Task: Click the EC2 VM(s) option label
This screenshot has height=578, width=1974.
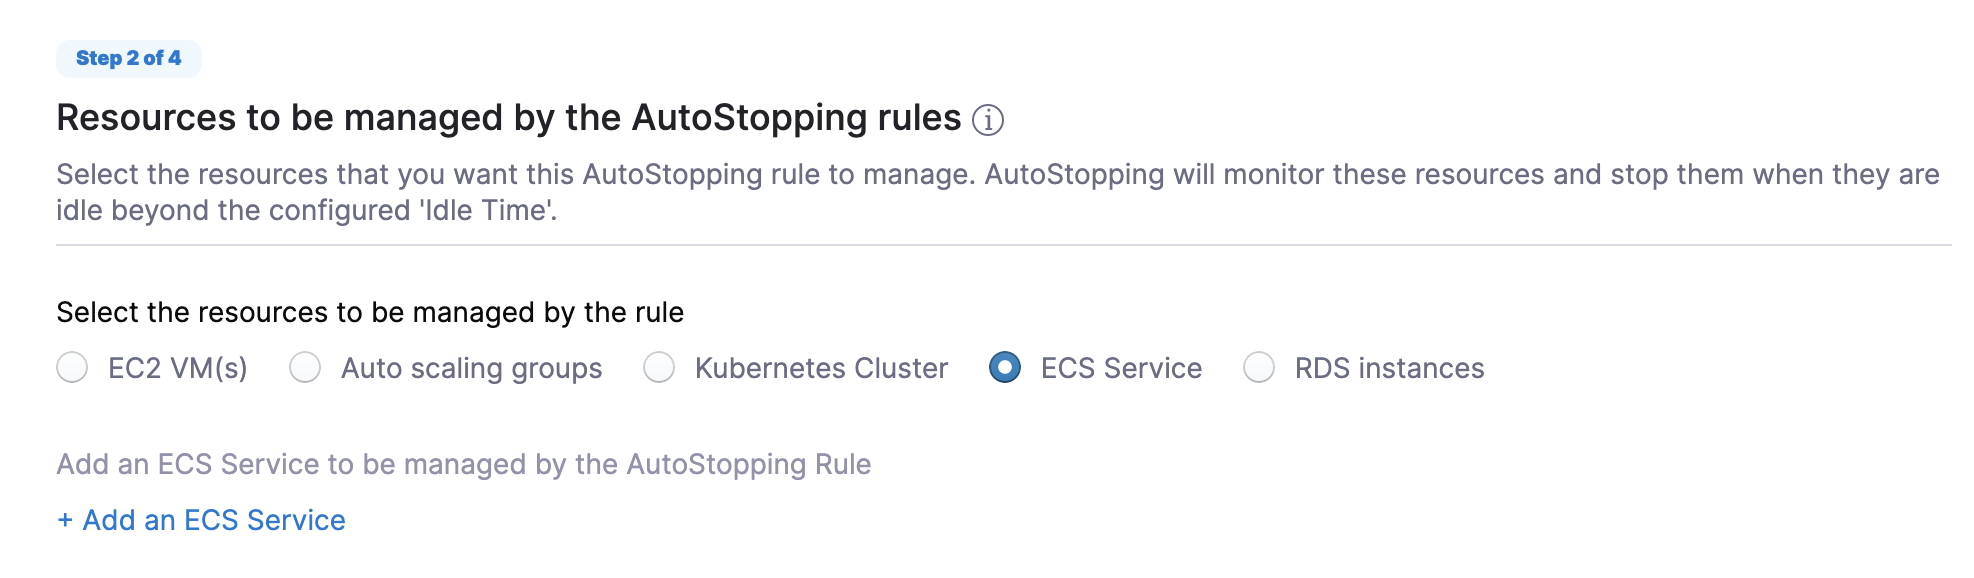Action: coord(178,368)
